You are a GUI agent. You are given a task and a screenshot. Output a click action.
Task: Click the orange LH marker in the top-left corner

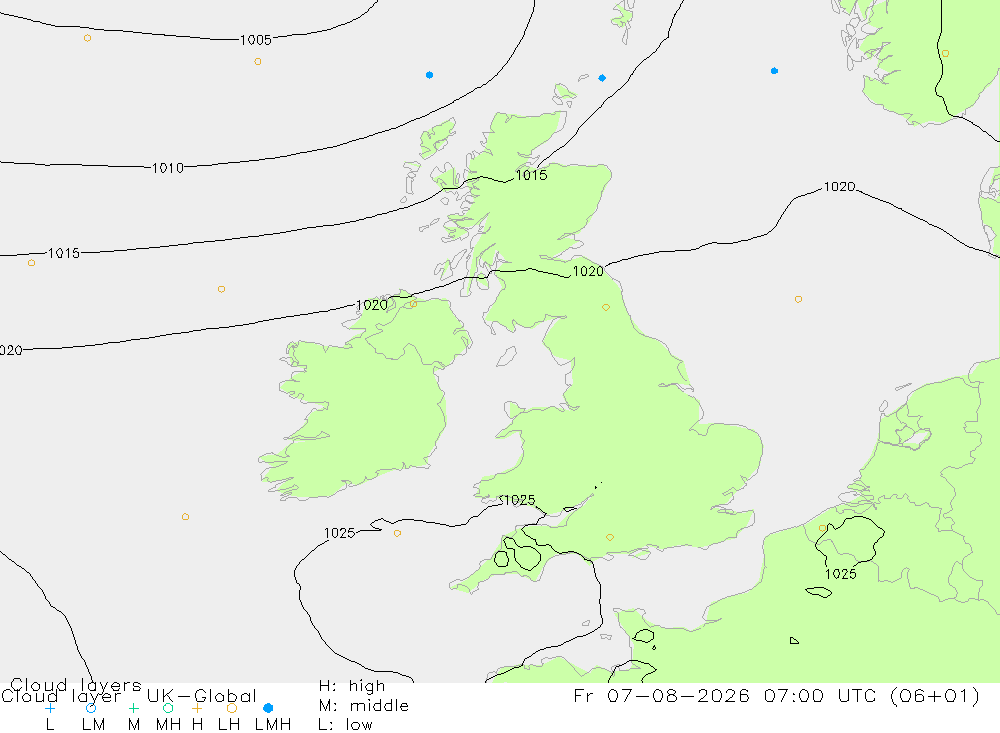pos(87,38)
